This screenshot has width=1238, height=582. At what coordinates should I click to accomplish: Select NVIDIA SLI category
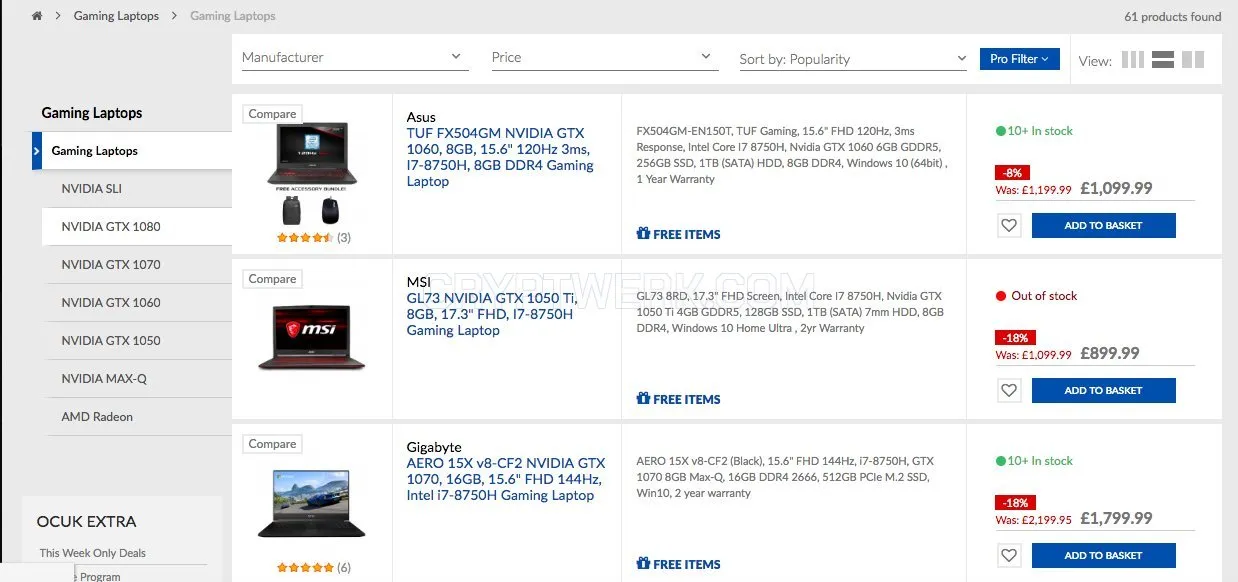pos(137,189)
